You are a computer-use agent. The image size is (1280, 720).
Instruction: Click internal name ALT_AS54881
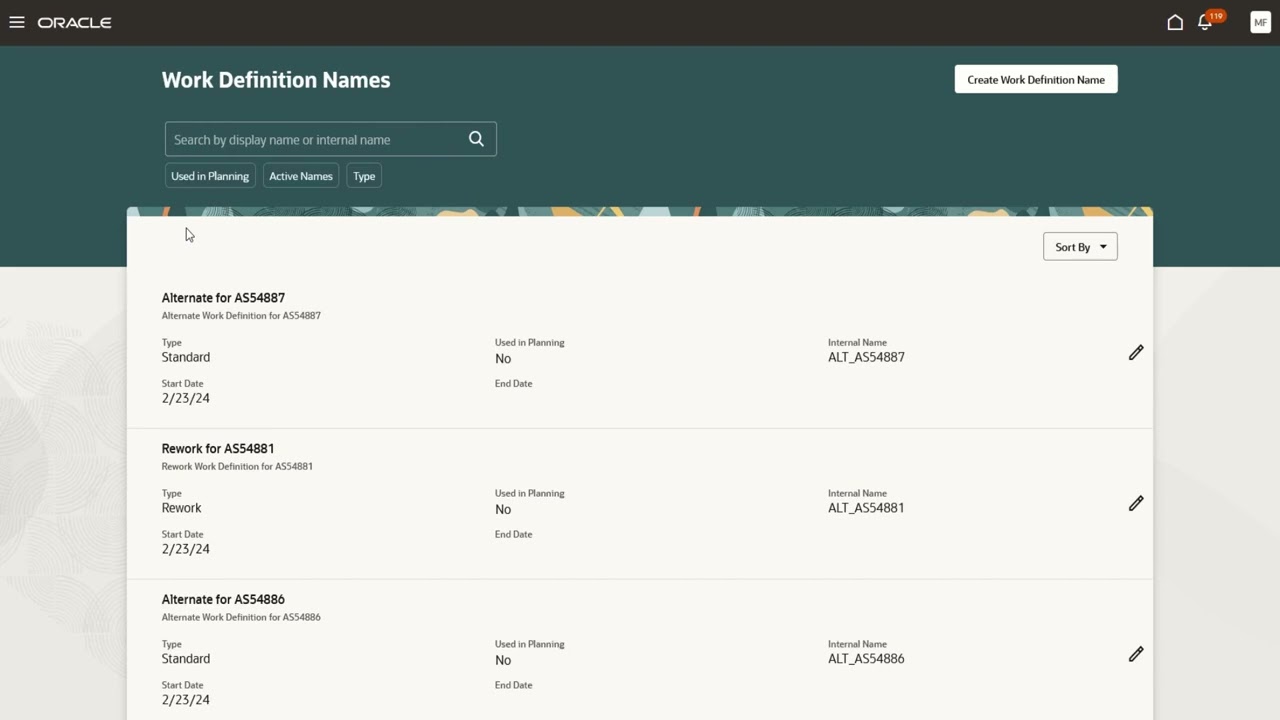point(866,508)
